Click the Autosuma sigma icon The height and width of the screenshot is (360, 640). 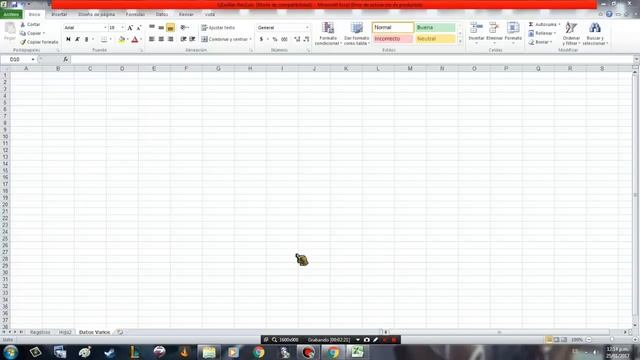click(531, 24)
